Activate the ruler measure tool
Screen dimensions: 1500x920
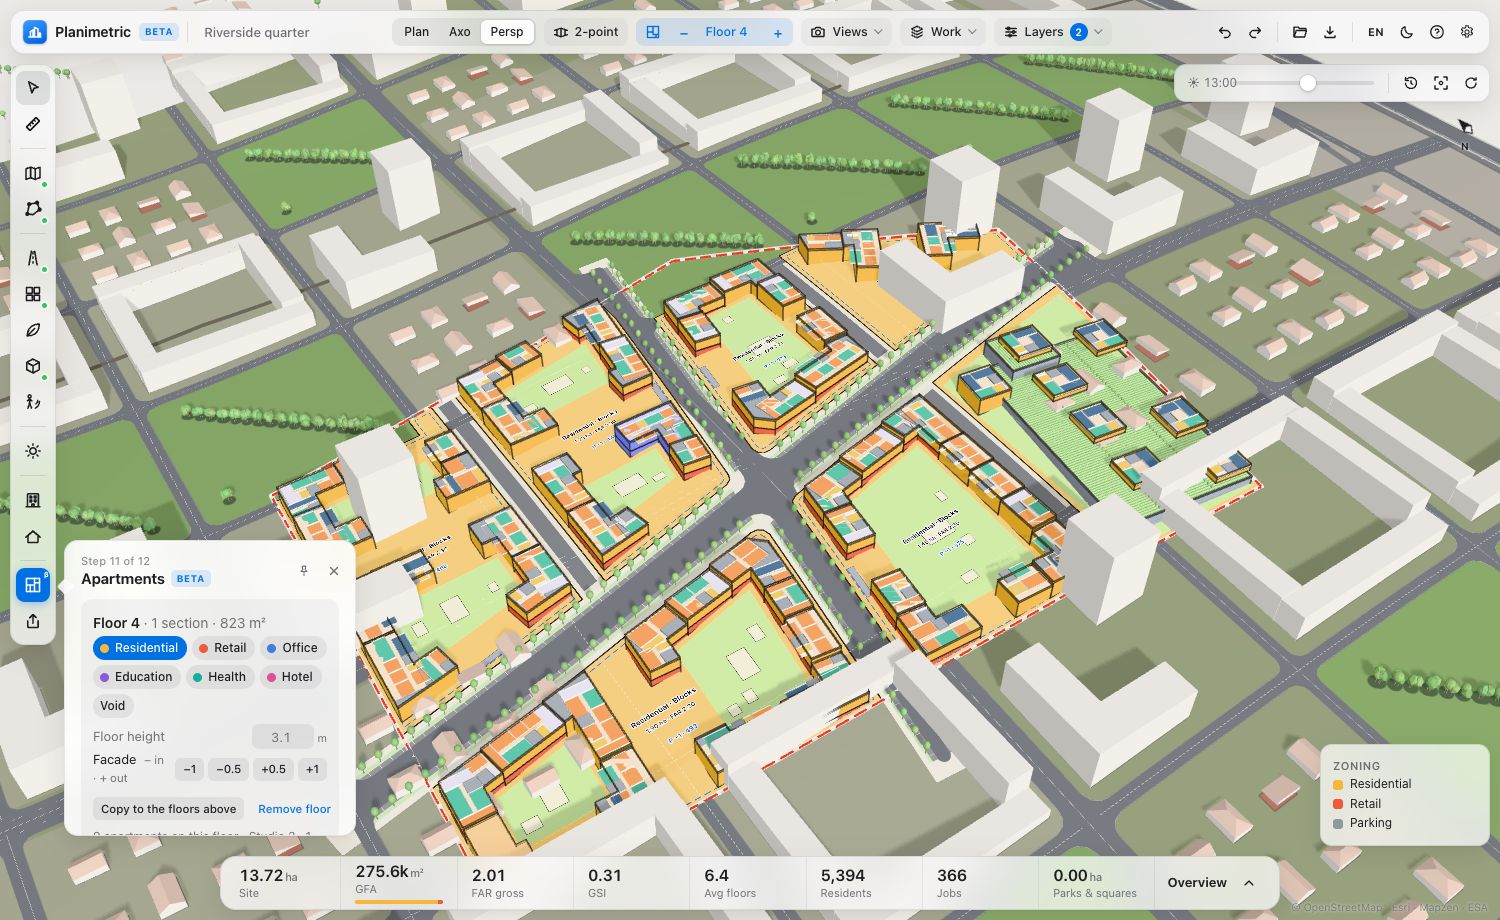33,124
